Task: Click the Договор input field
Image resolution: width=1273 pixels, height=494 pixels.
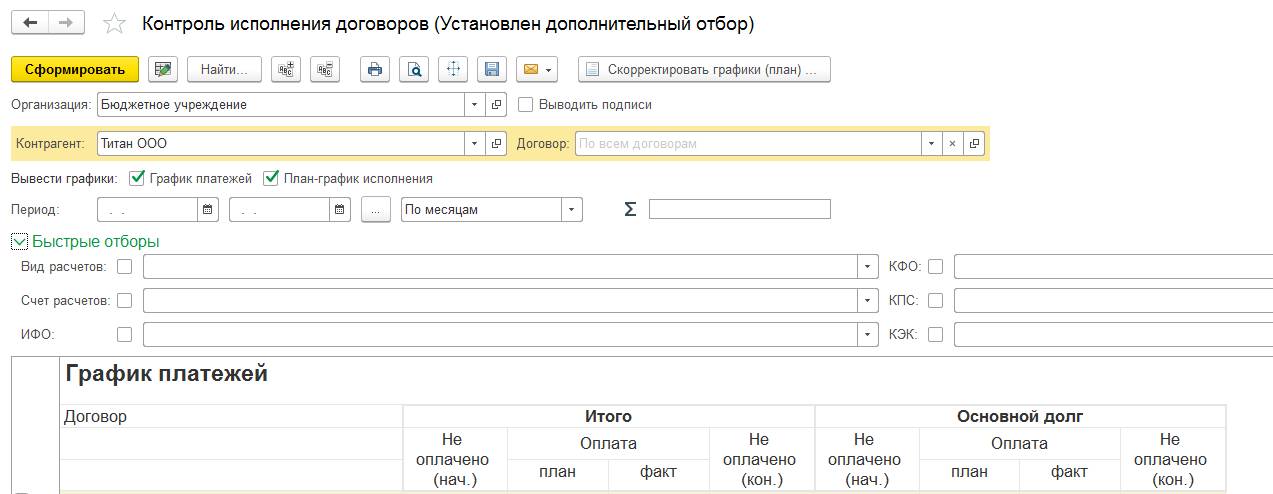Action: click(748, 143)
